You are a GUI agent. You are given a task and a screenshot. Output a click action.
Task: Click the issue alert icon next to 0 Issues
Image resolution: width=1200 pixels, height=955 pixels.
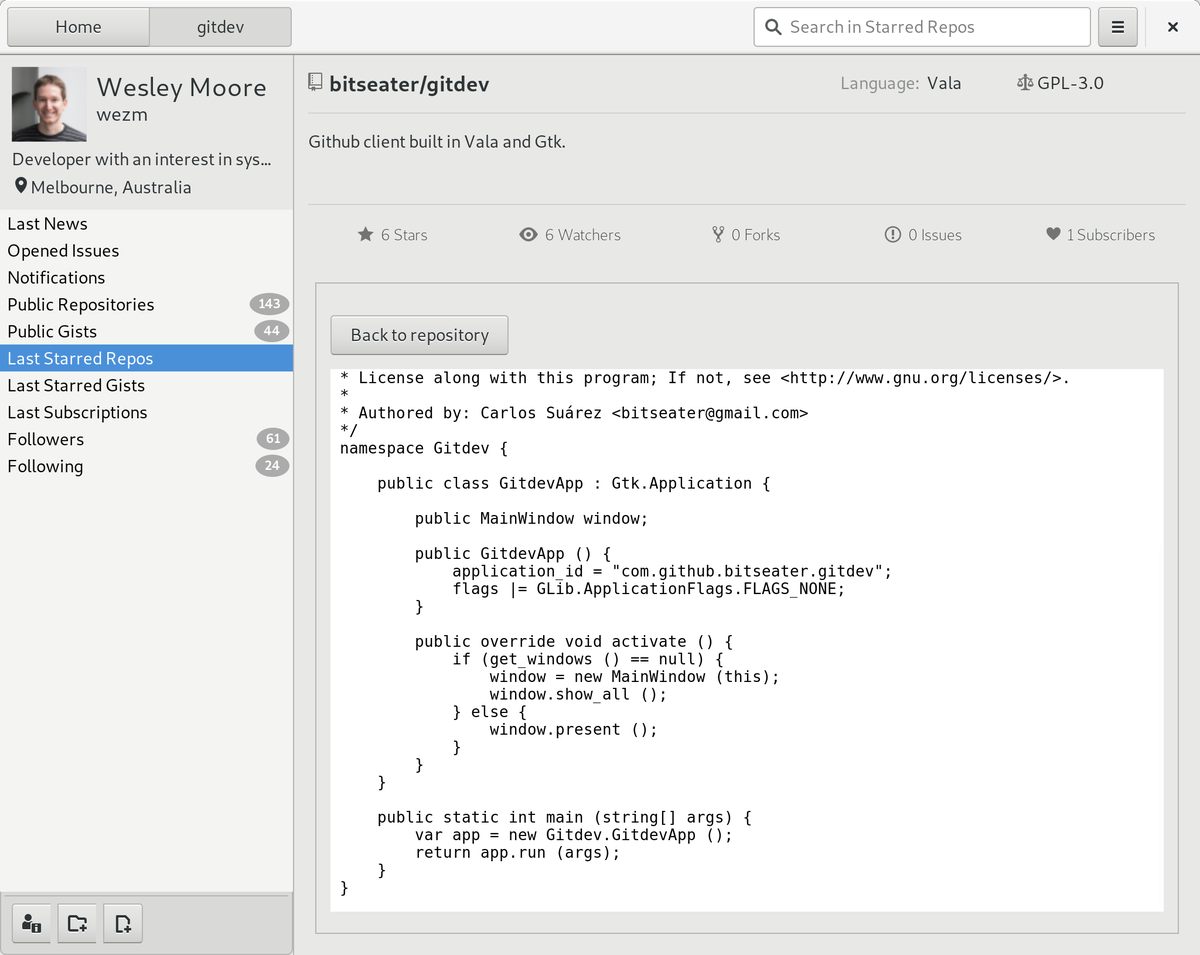(893, 235)
